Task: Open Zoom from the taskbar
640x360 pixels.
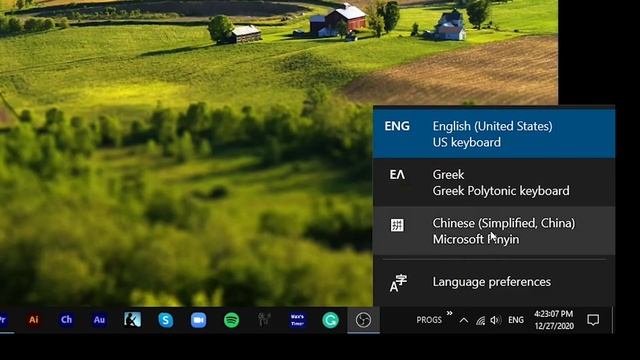Action: 198,320
